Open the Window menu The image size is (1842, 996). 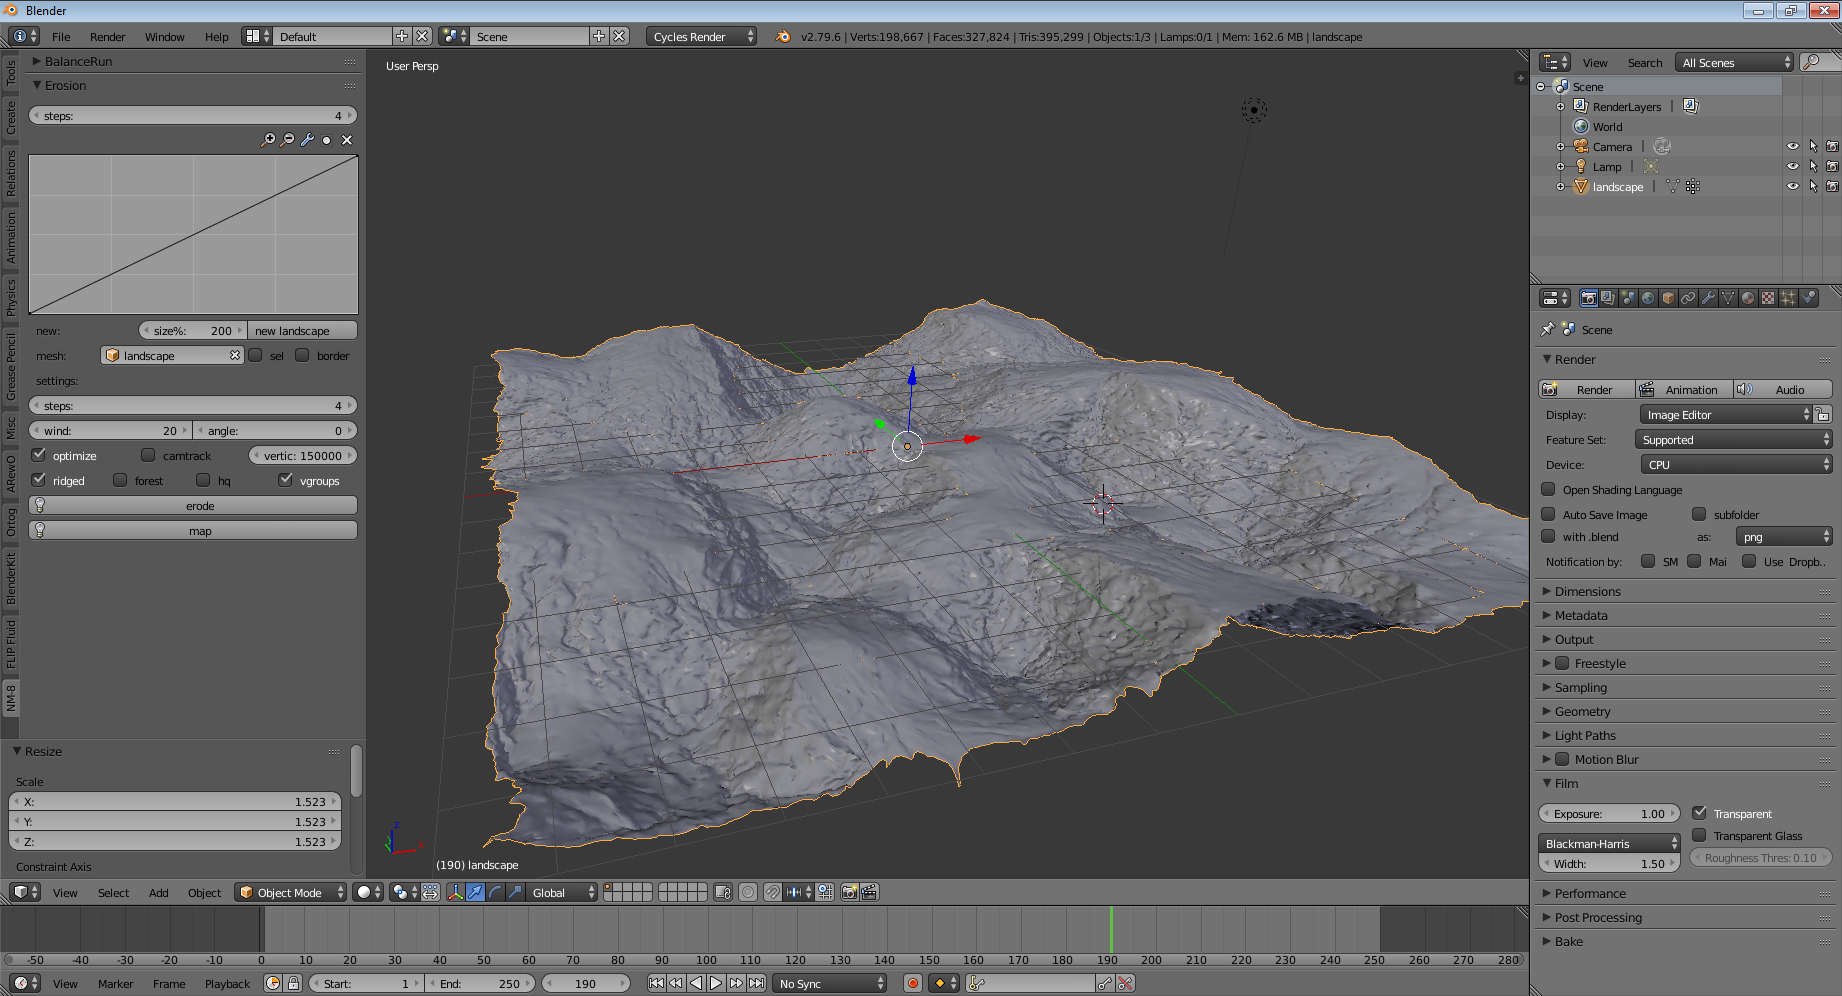pyautogui.click(x=164, y=36)
